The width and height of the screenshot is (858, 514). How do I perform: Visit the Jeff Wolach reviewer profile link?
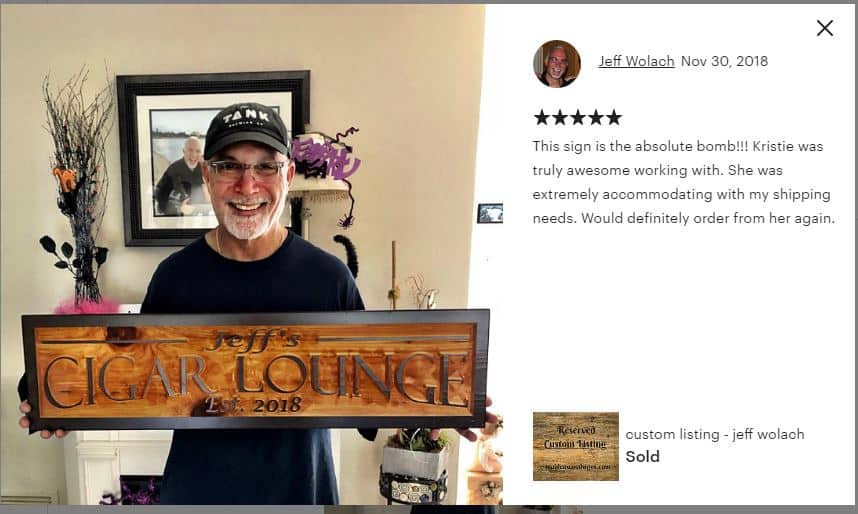pyautogui.click(x=636, y=61)
